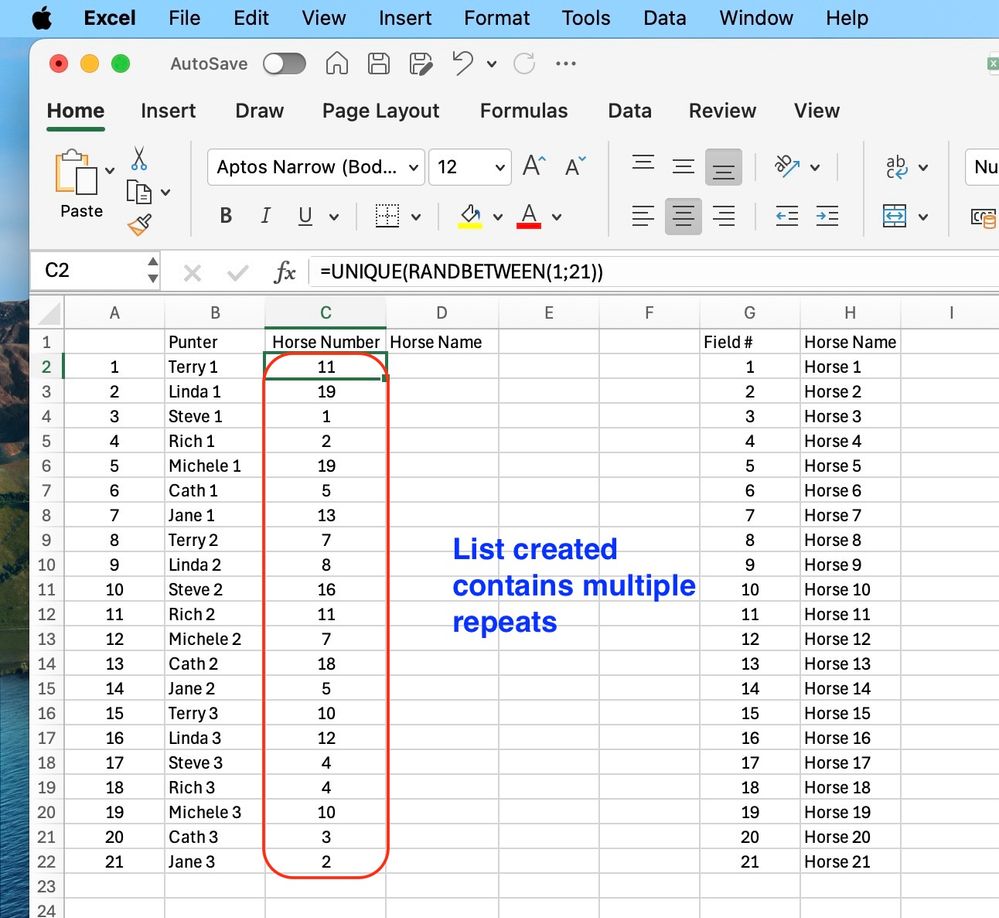Toggle Italic formatting
999x918 pixels.
[x=266, y=216]
